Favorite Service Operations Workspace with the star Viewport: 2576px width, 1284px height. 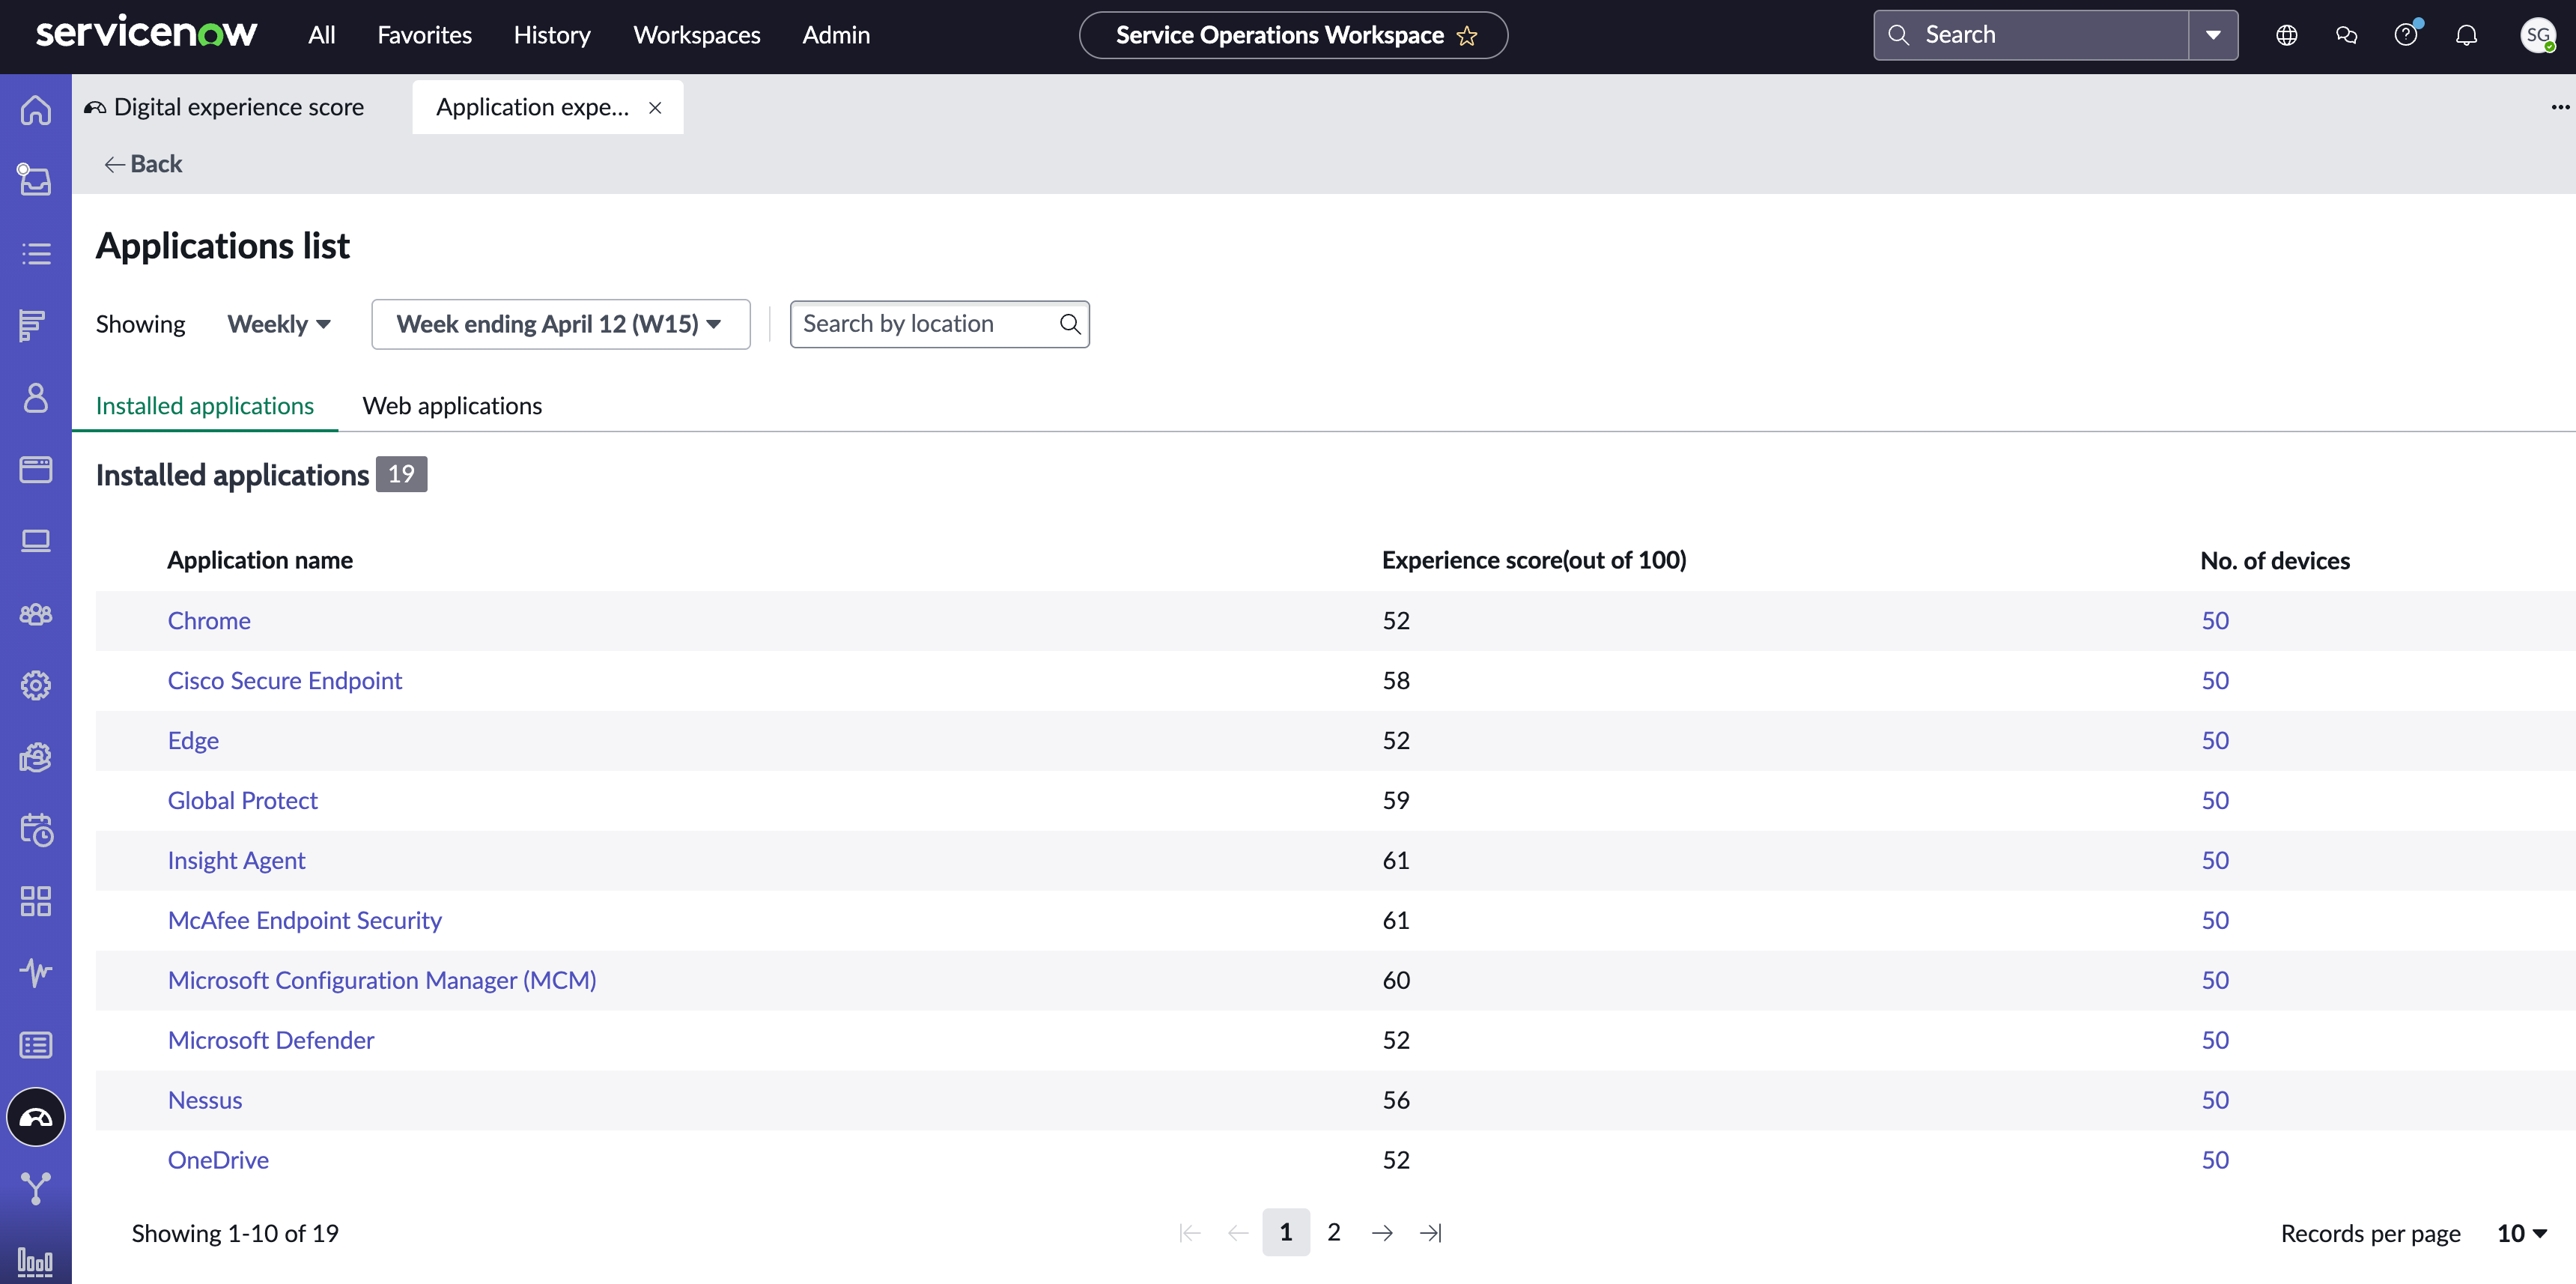click(x=1467, y=36)
